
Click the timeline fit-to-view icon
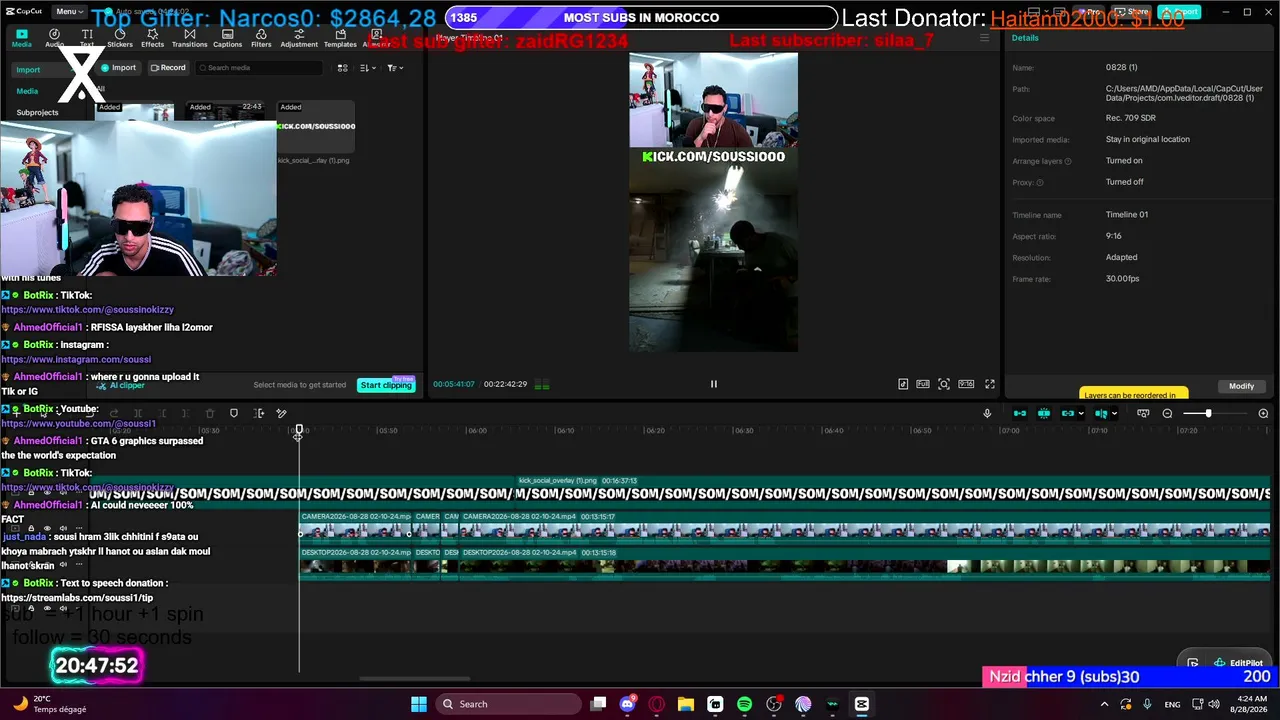point(1143,413)
